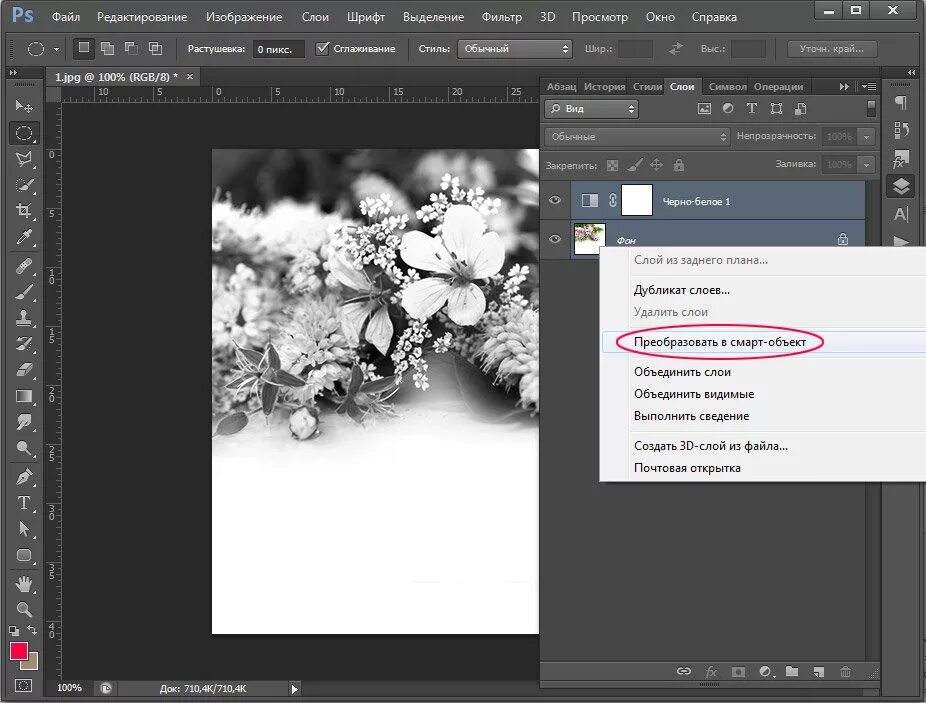
Task: Select the Clone Stamp tool
Action: (x=24, y=317)
